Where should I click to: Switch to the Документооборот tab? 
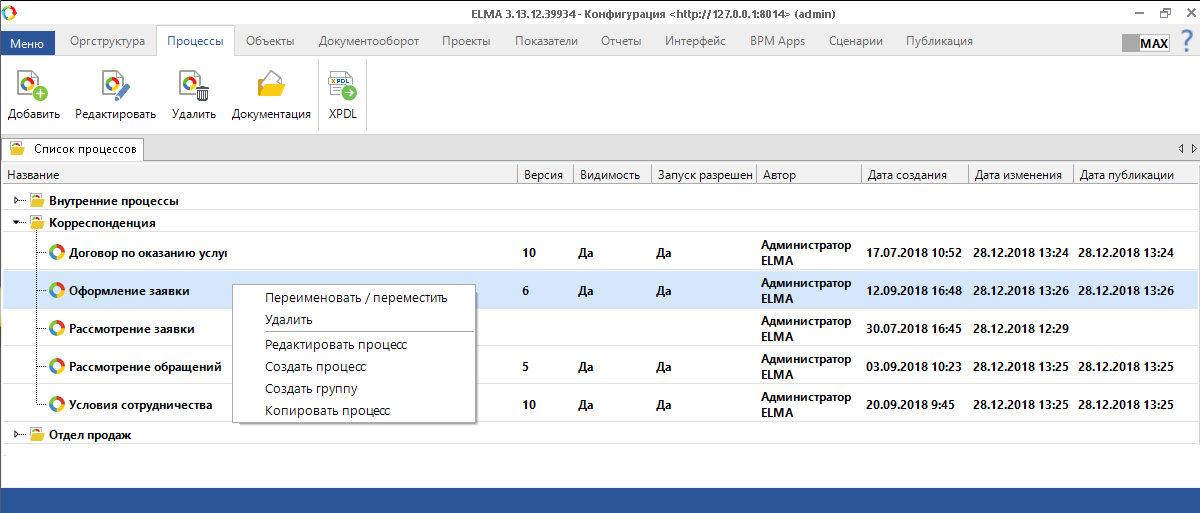click(x=368, y=41)
